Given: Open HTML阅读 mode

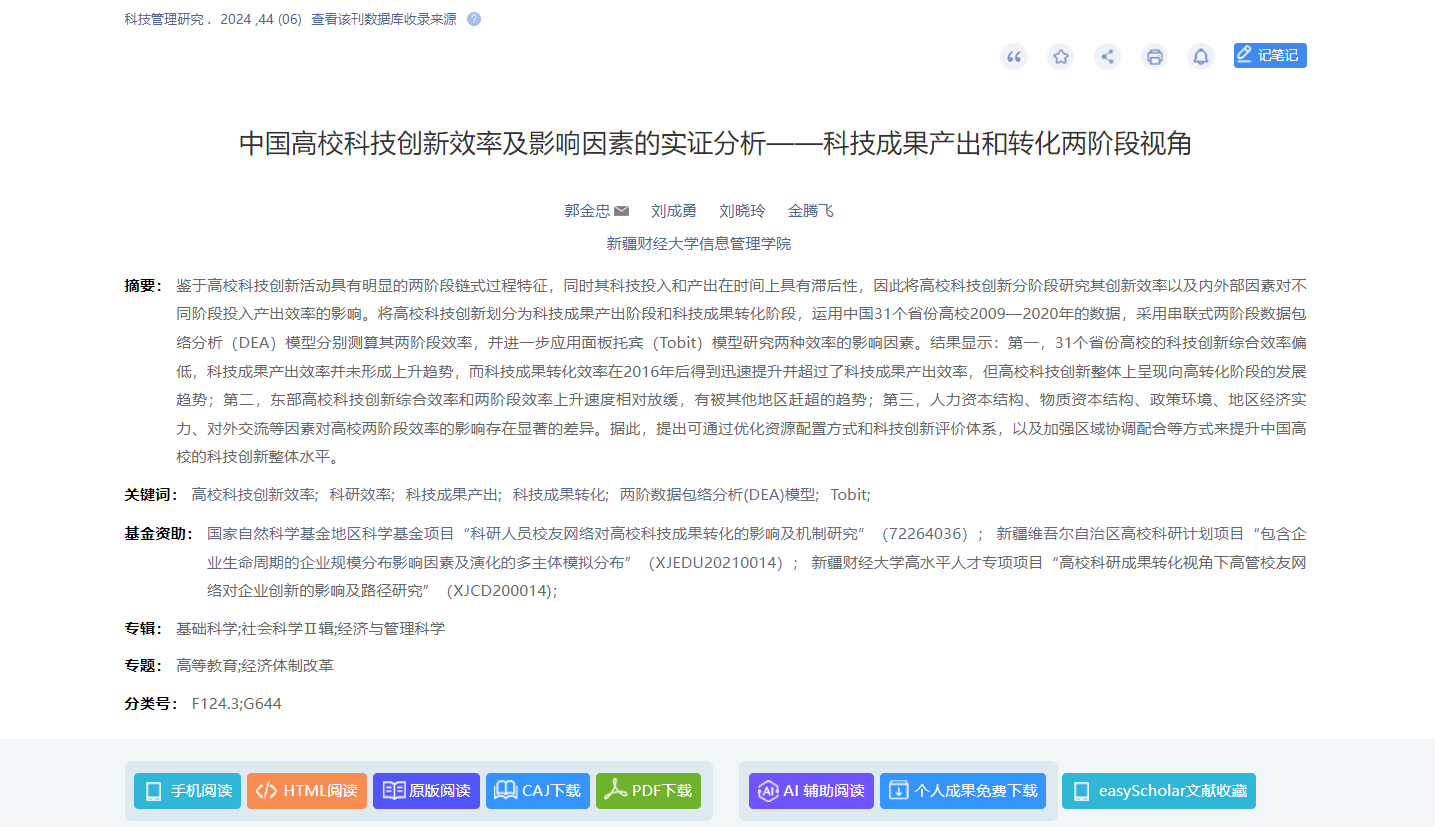Looking at the screenshot, I should 306,790.
